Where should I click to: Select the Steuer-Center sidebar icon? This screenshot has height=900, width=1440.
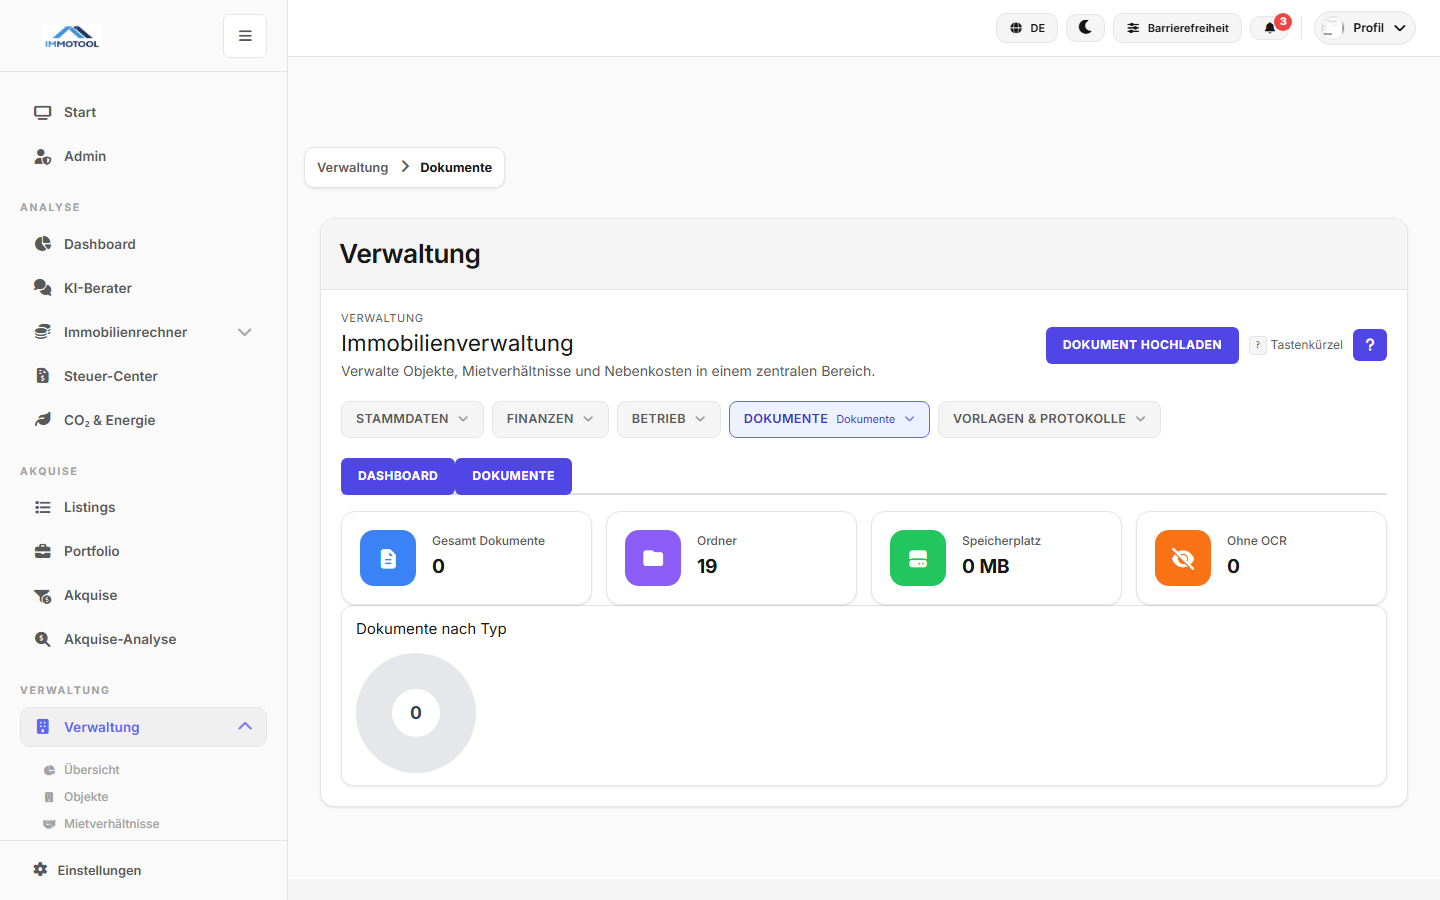tap(44, 376)
